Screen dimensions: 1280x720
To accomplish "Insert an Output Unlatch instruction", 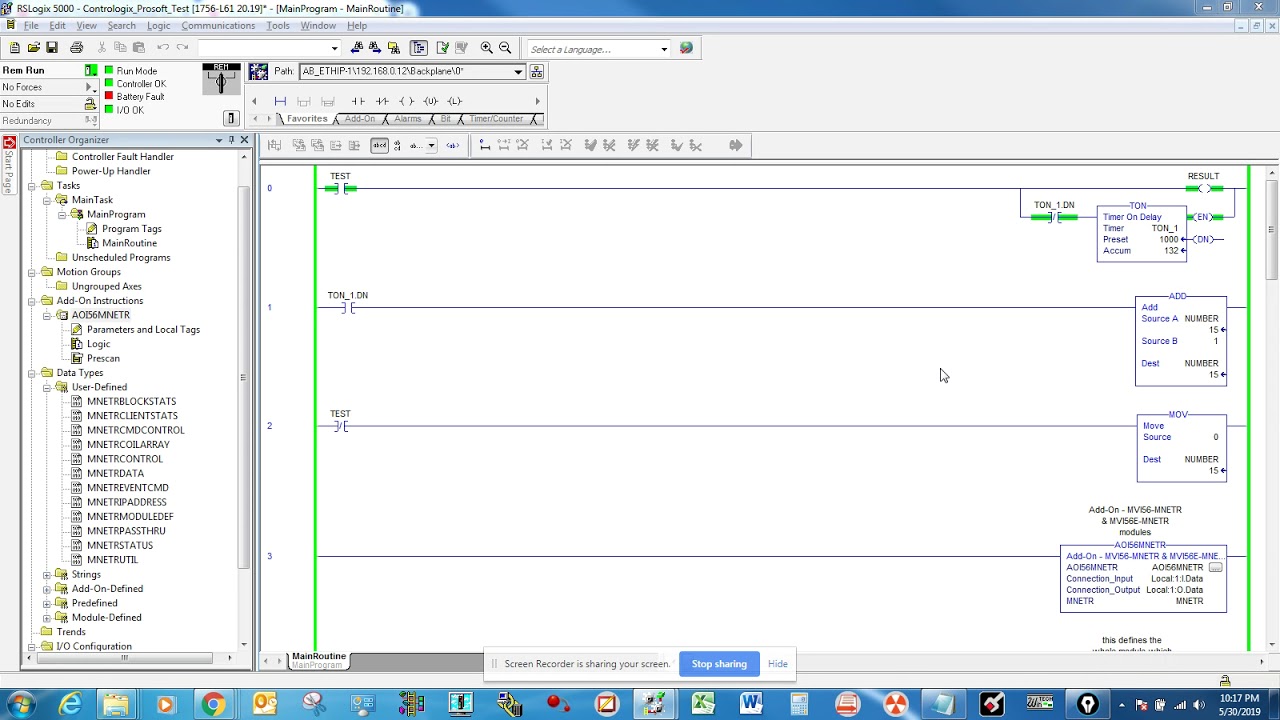I will click(x=430, y=101).
